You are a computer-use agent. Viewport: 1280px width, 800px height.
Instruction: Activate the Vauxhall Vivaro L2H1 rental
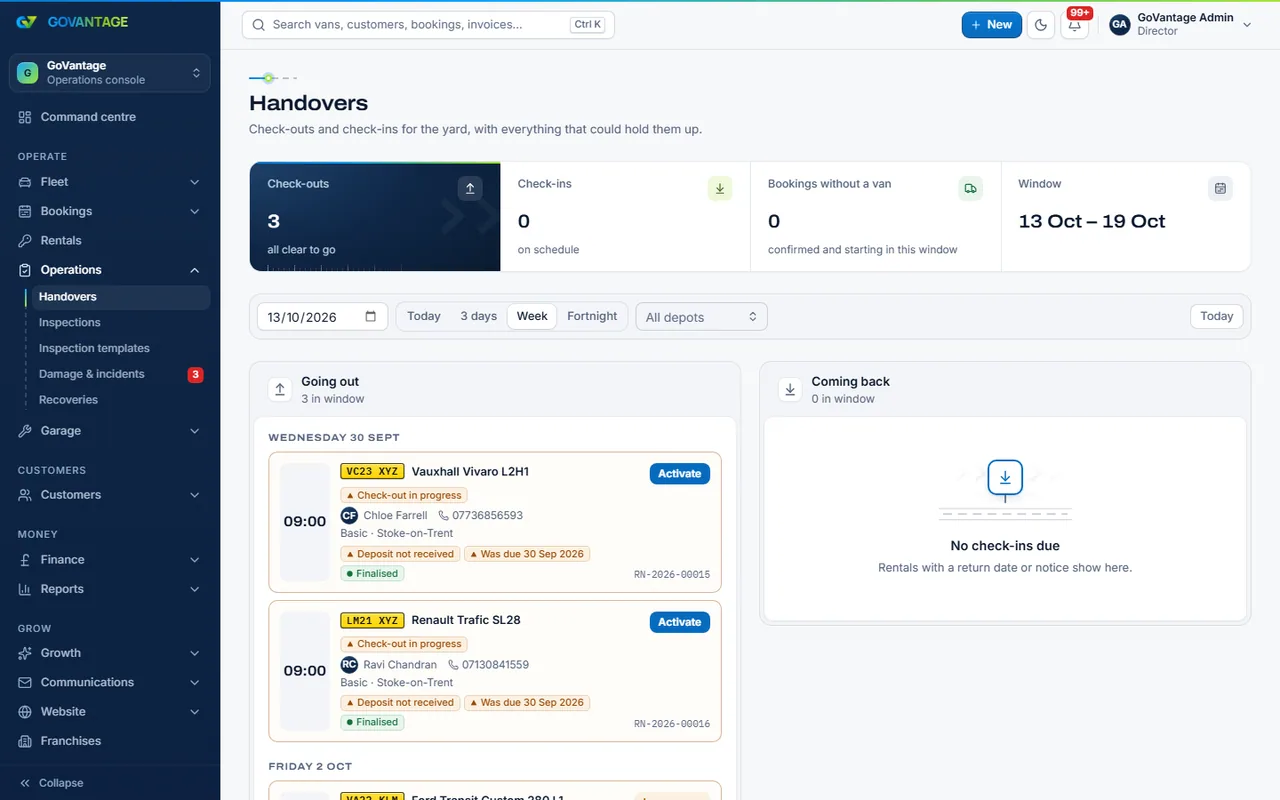[680, 474]
